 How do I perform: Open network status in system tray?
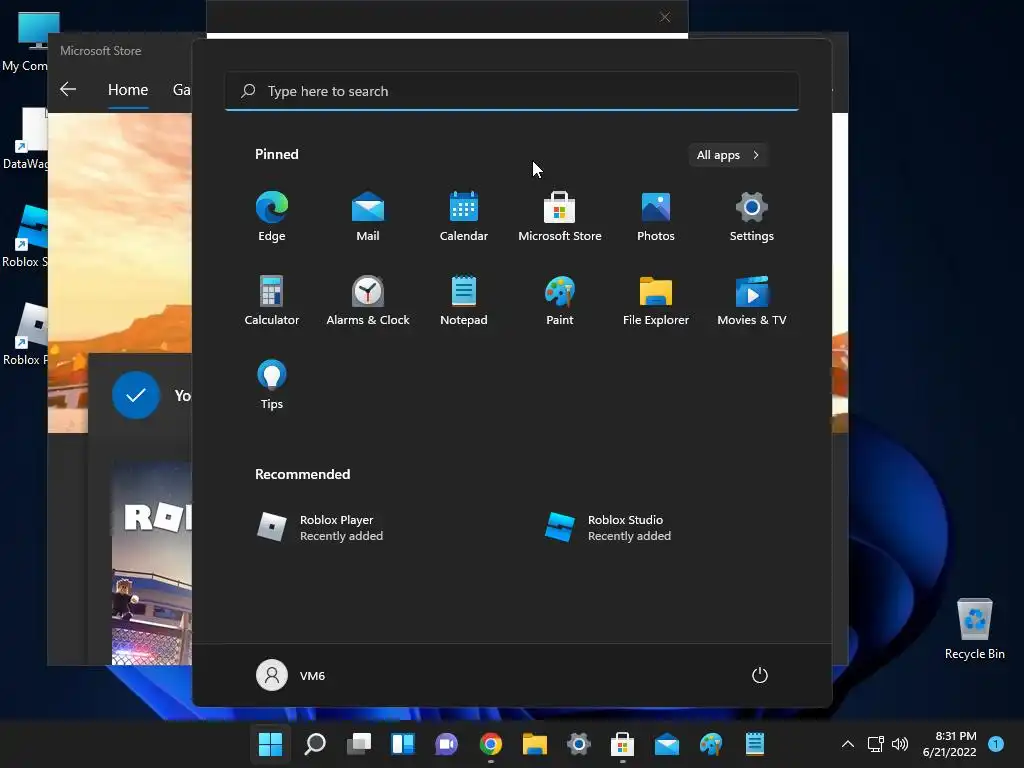pyautogui.click(x=876, y=744)
